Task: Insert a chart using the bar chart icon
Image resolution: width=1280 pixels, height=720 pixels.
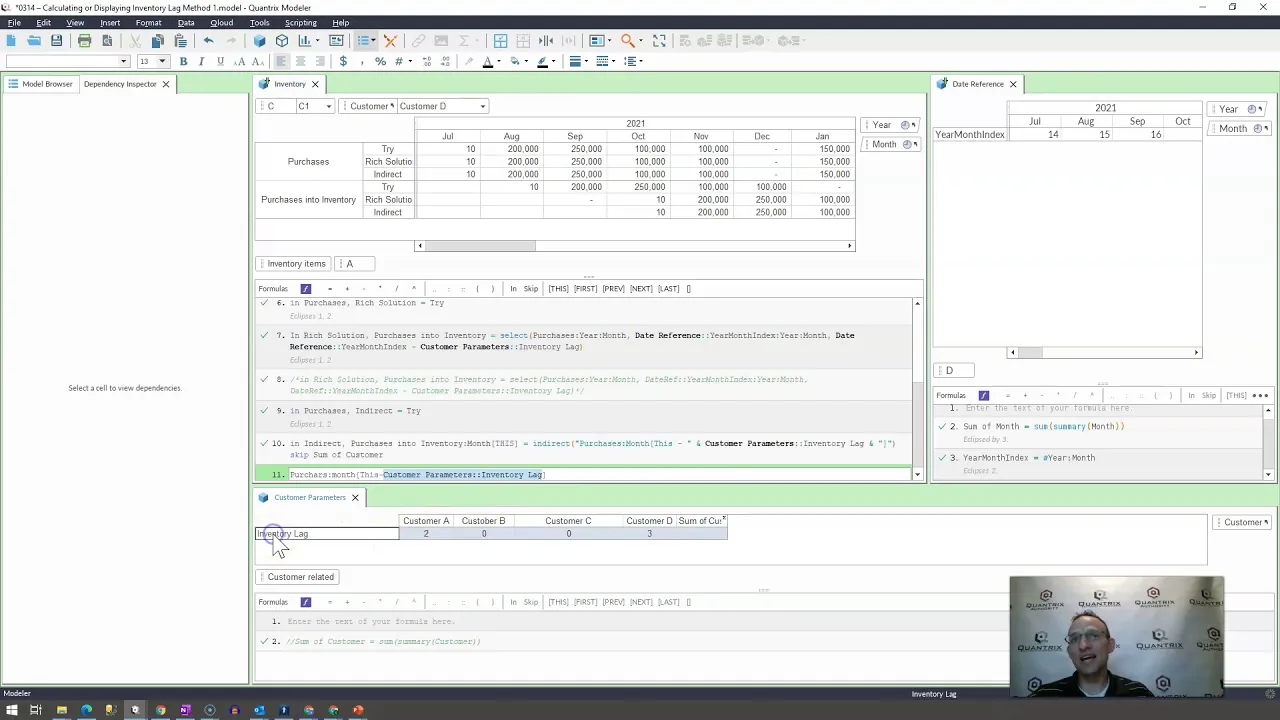Action: tap(304, 41)
